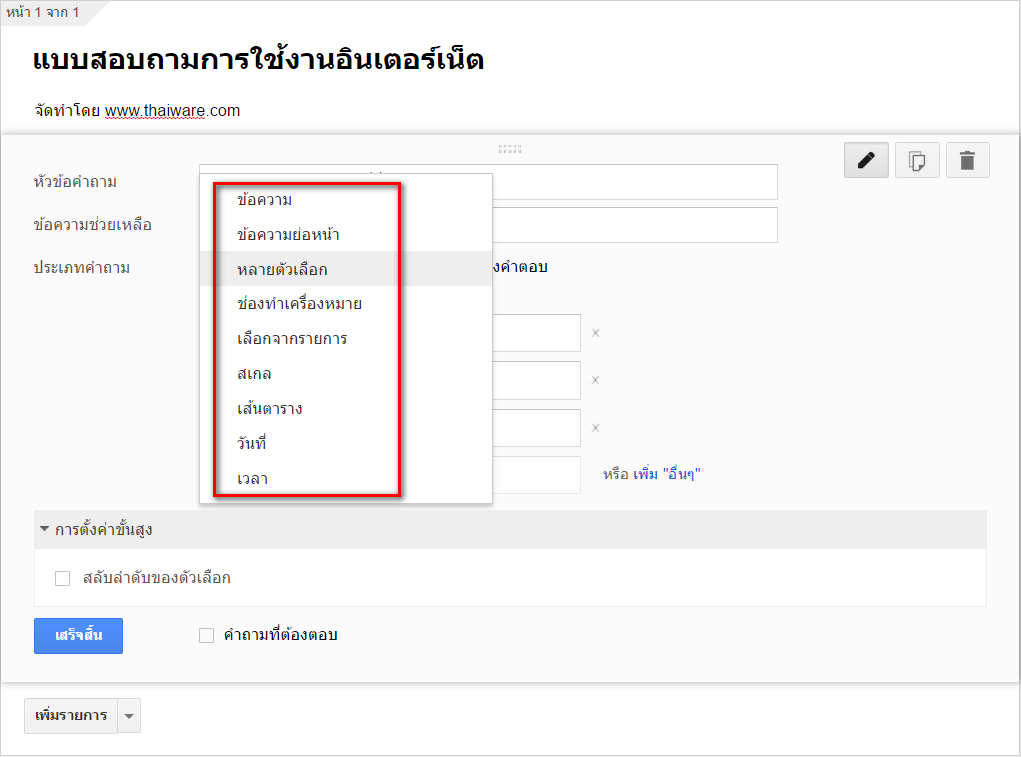The image size is (1021, 757).
Task: Choose ข้อความย่อหน้า question type
Action: pyautogui.click(x=288, y=235)
